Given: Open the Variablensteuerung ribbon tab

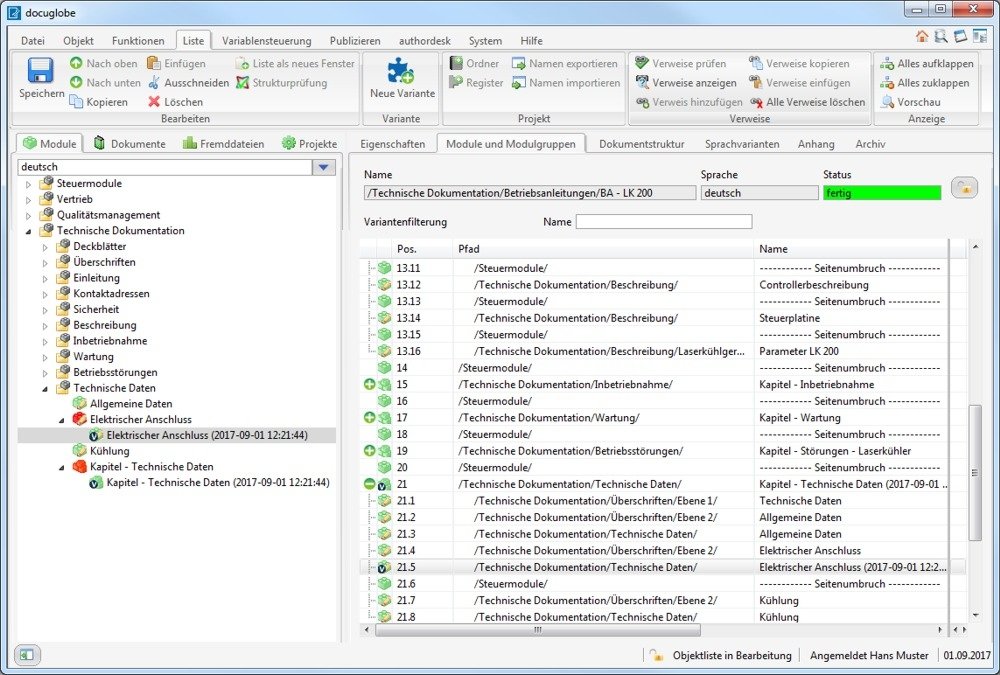Looking at the screenshot, I should click(266, 41).
